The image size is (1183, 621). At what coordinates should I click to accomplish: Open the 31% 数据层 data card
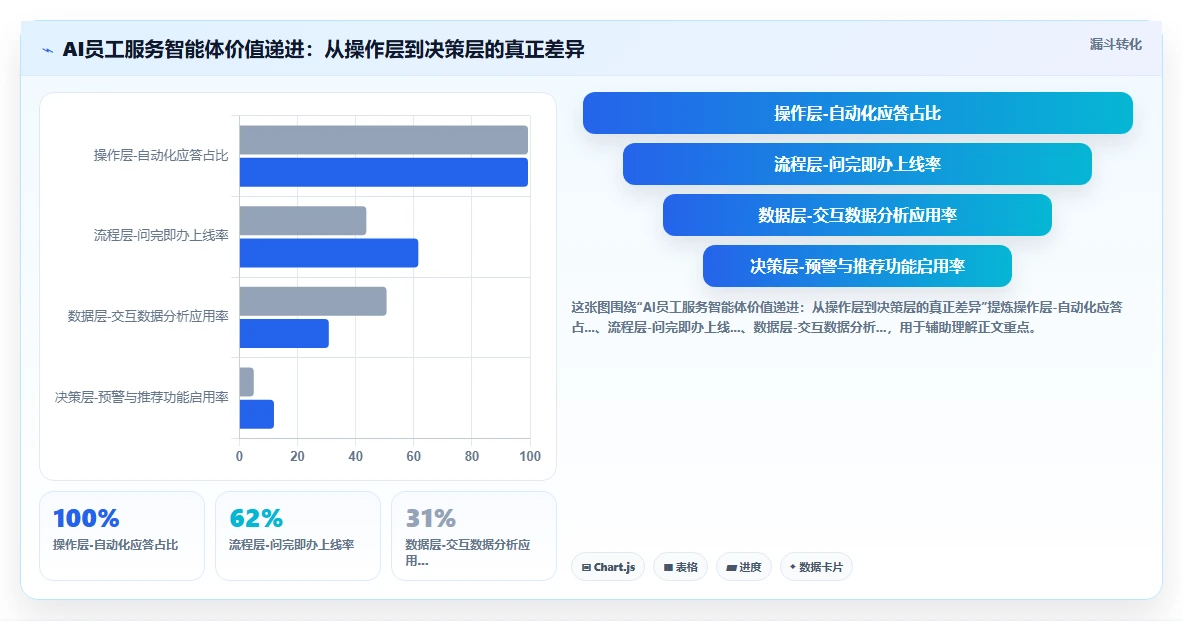tap(474, 536)
